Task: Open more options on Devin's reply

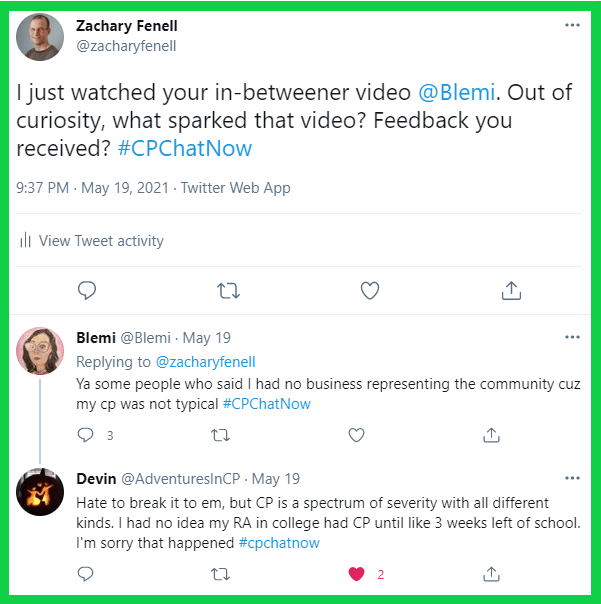Action: 572,478
